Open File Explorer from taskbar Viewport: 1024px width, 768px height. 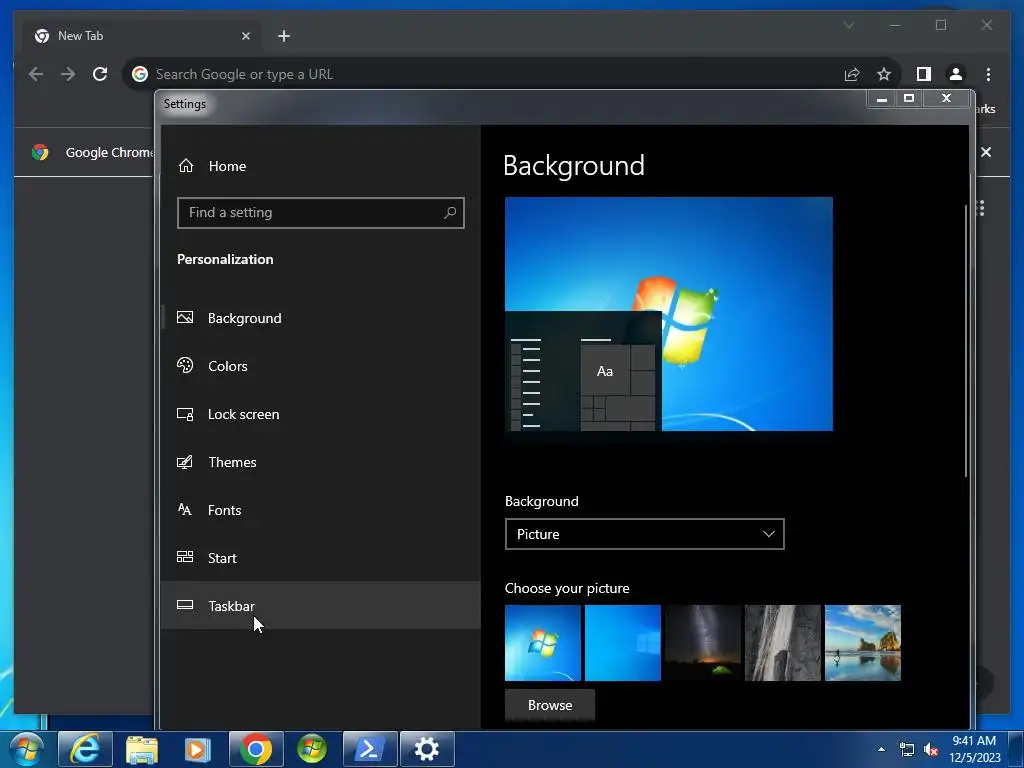[x=142, y=748]
